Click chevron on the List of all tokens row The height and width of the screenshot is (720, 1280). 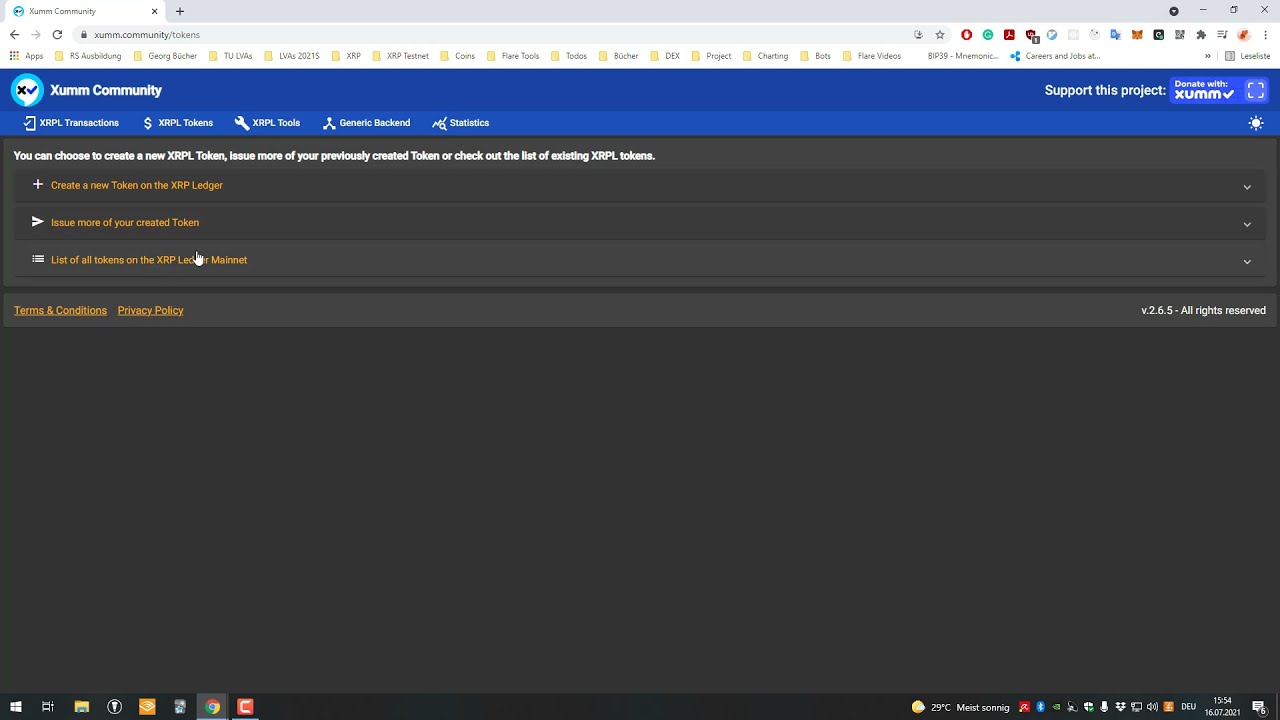1247,261
